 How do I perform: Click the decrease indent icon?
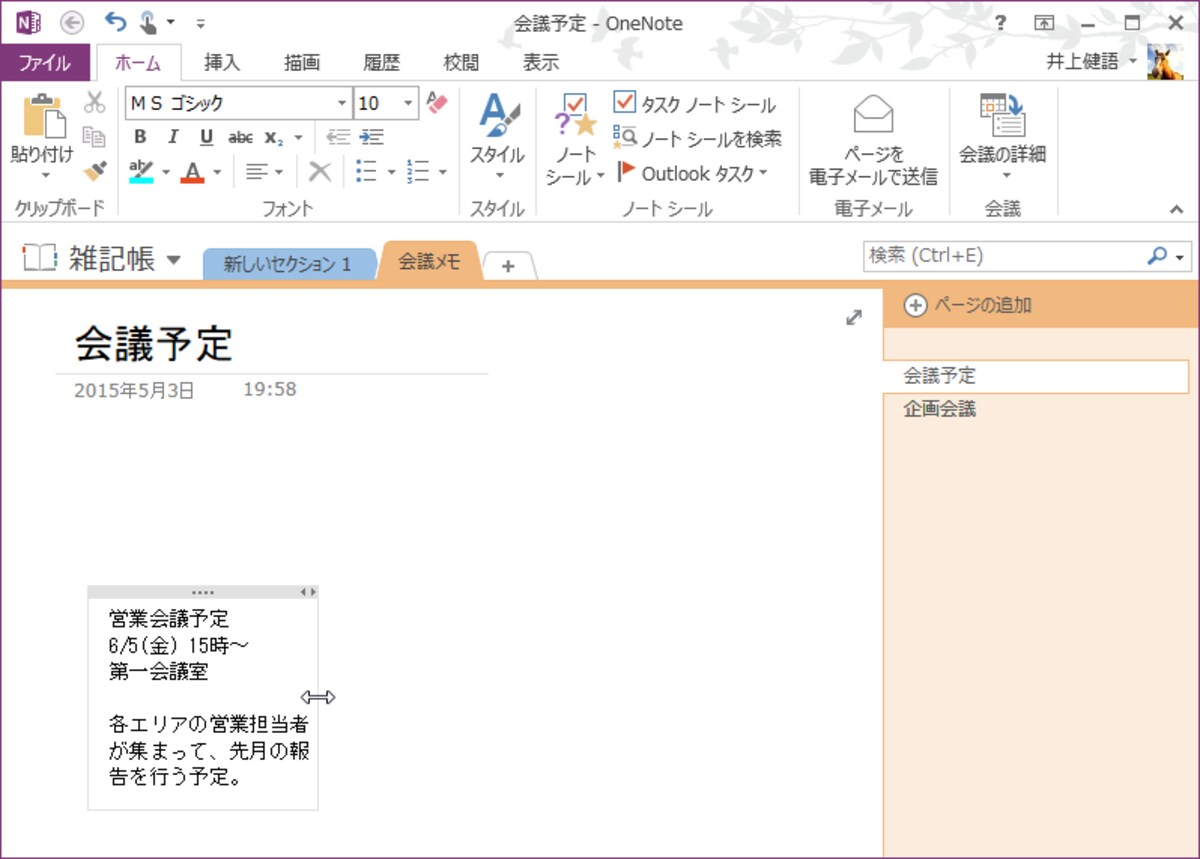(339, 137)
